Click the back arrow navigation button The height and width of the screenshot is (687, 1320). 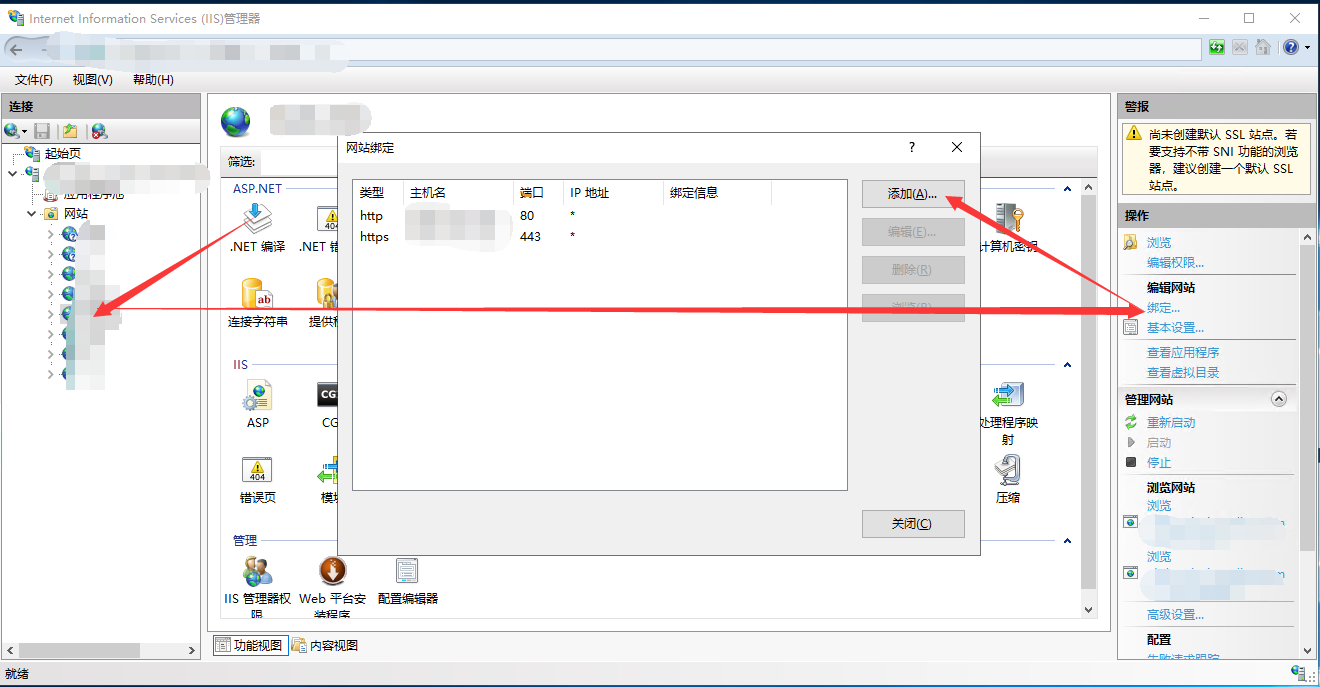tap(16, 48)
